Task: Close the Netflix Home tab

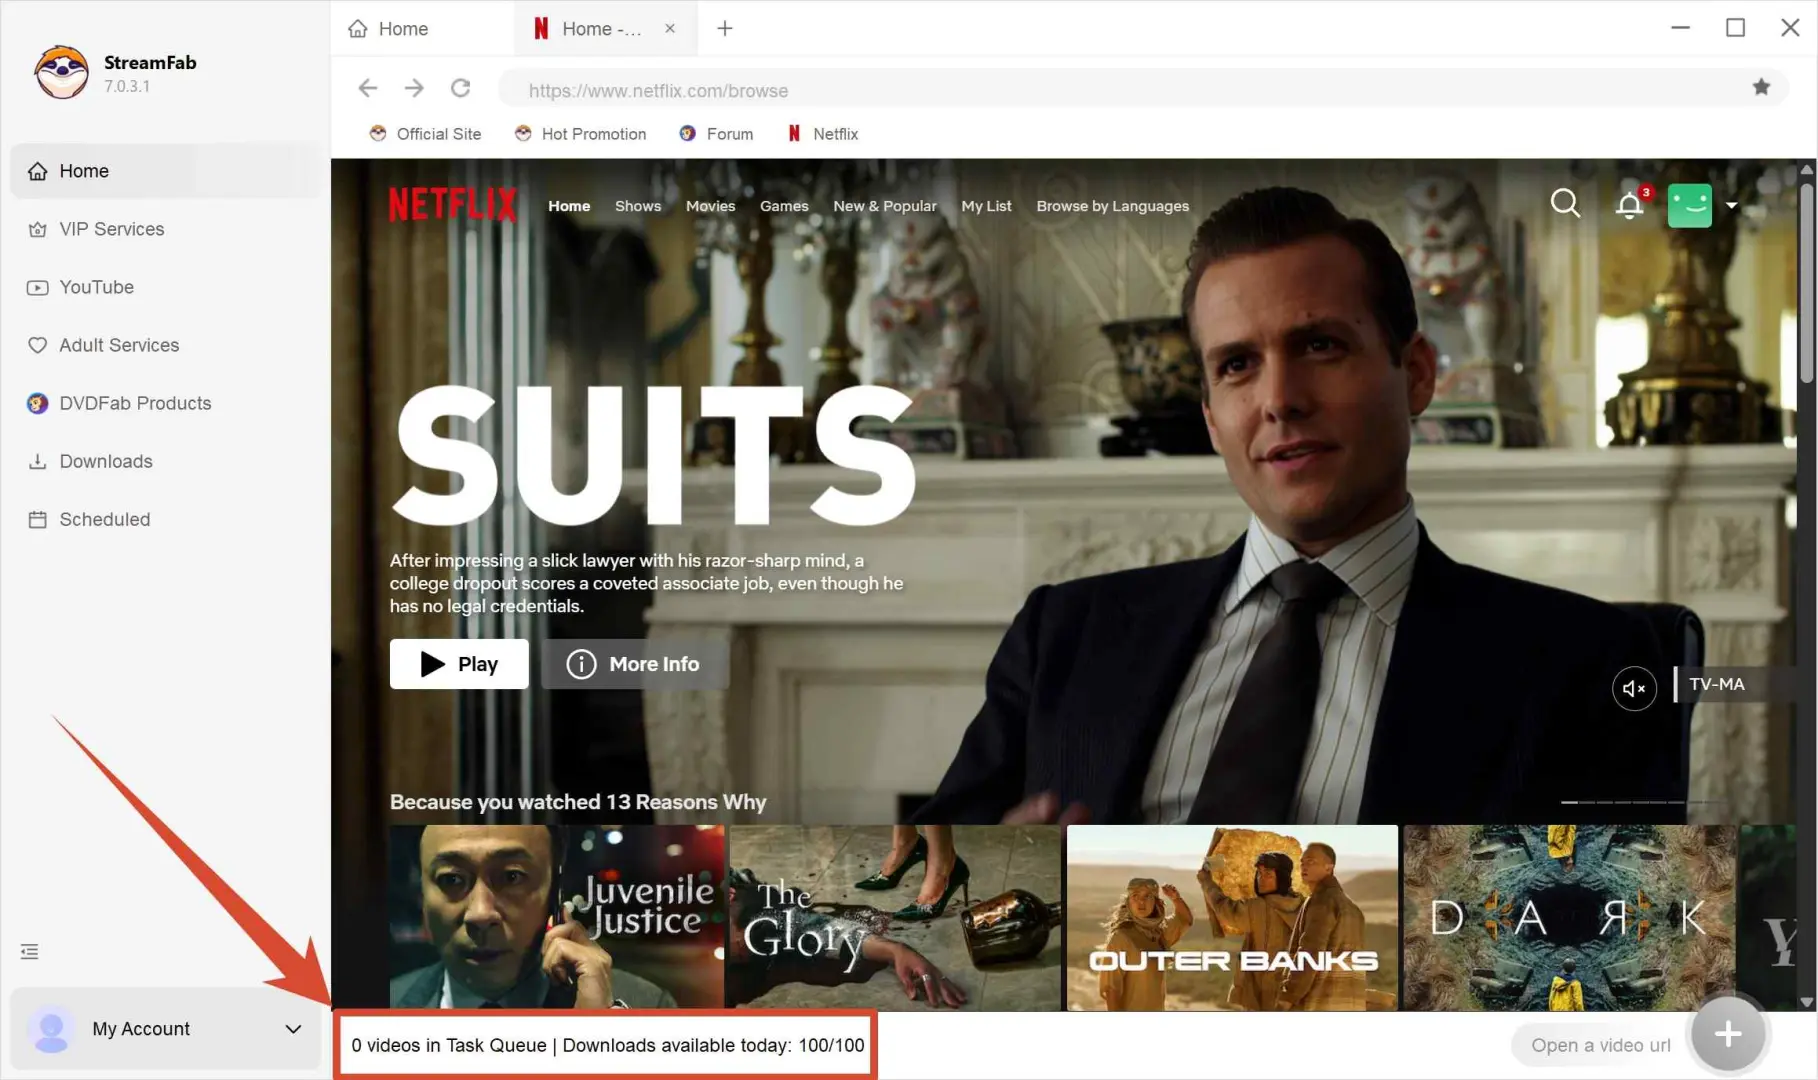Action: 670,29
